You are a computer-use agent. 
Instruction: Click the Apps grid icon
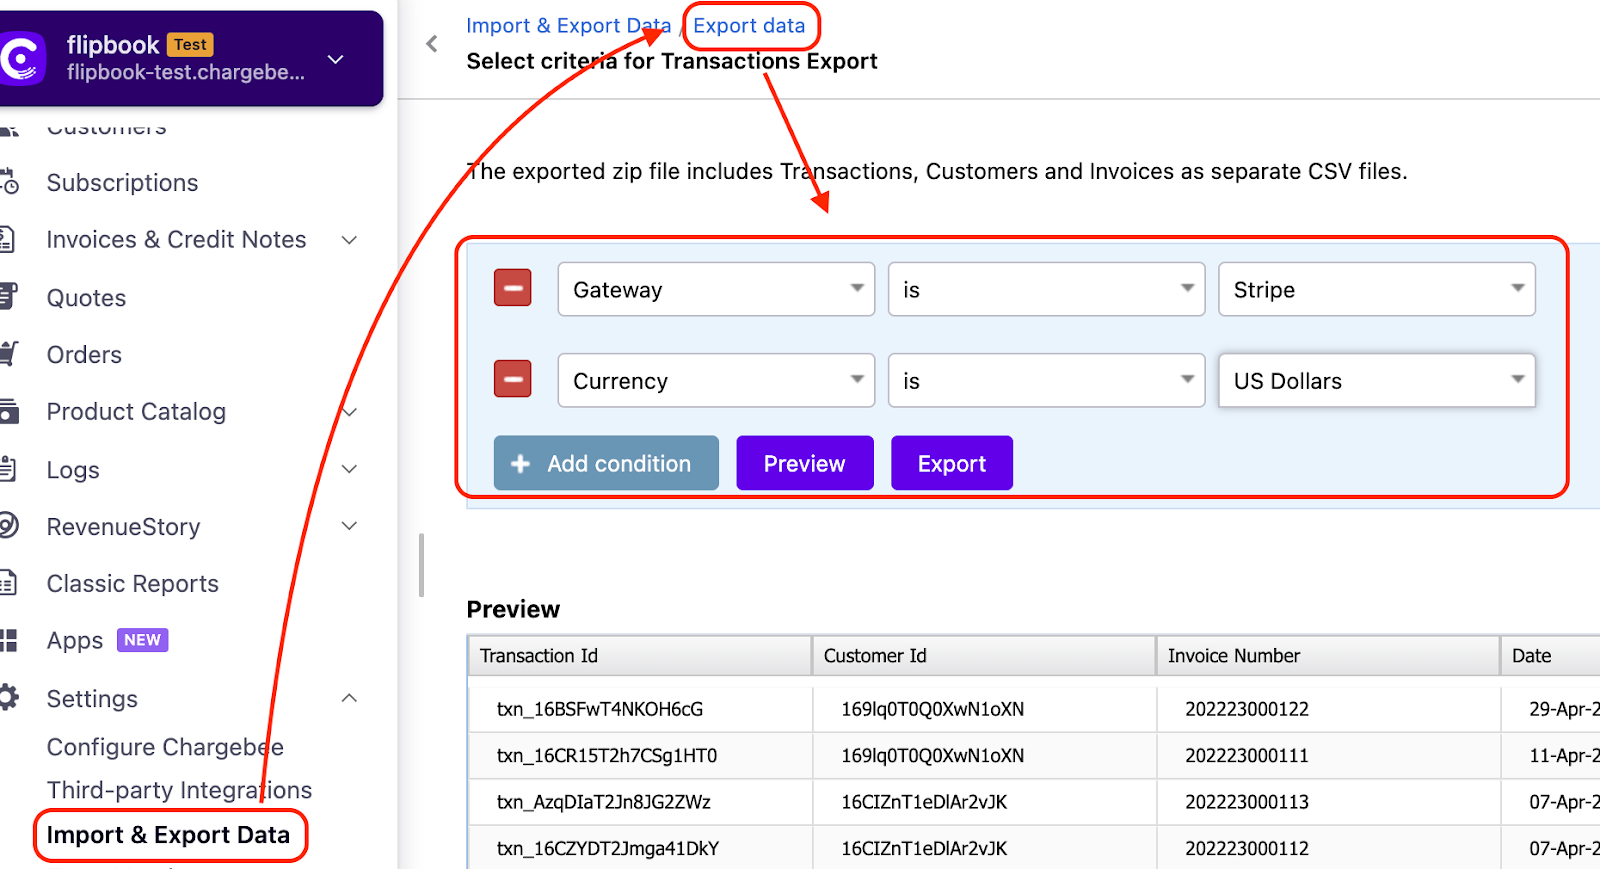click(9, 640)
